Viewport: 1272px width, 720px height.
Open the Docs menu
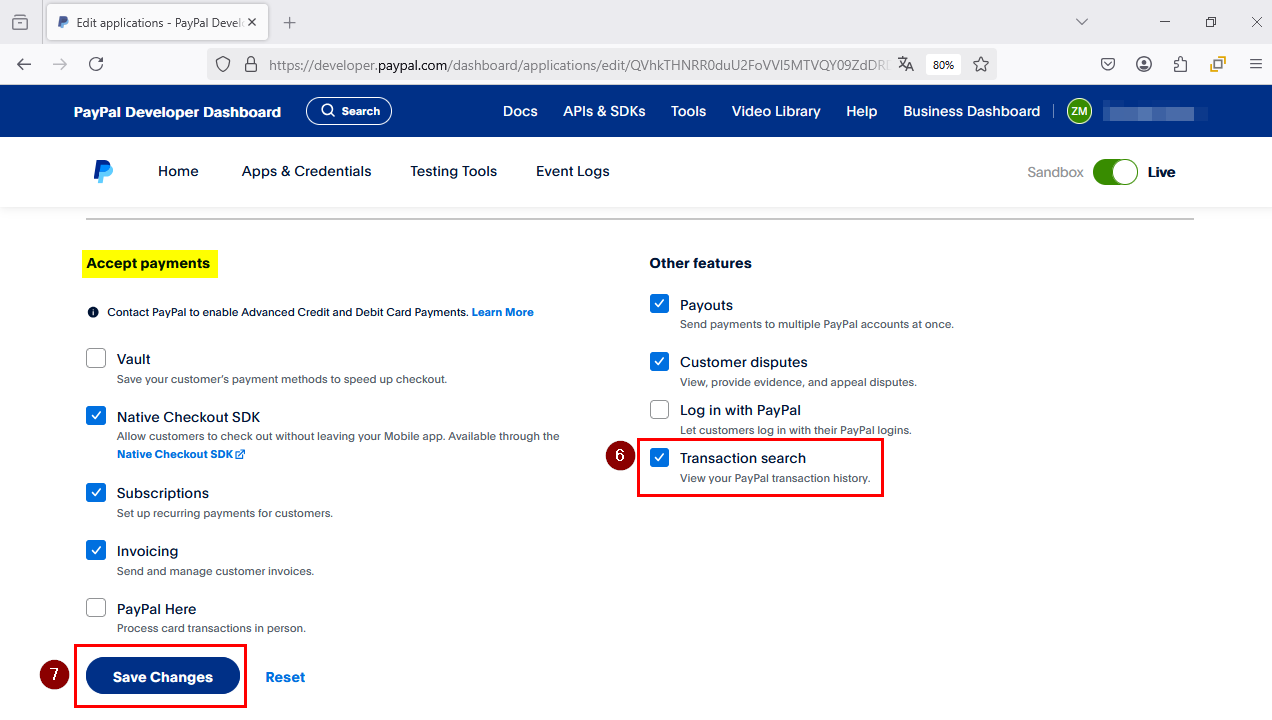click(520, 111)
